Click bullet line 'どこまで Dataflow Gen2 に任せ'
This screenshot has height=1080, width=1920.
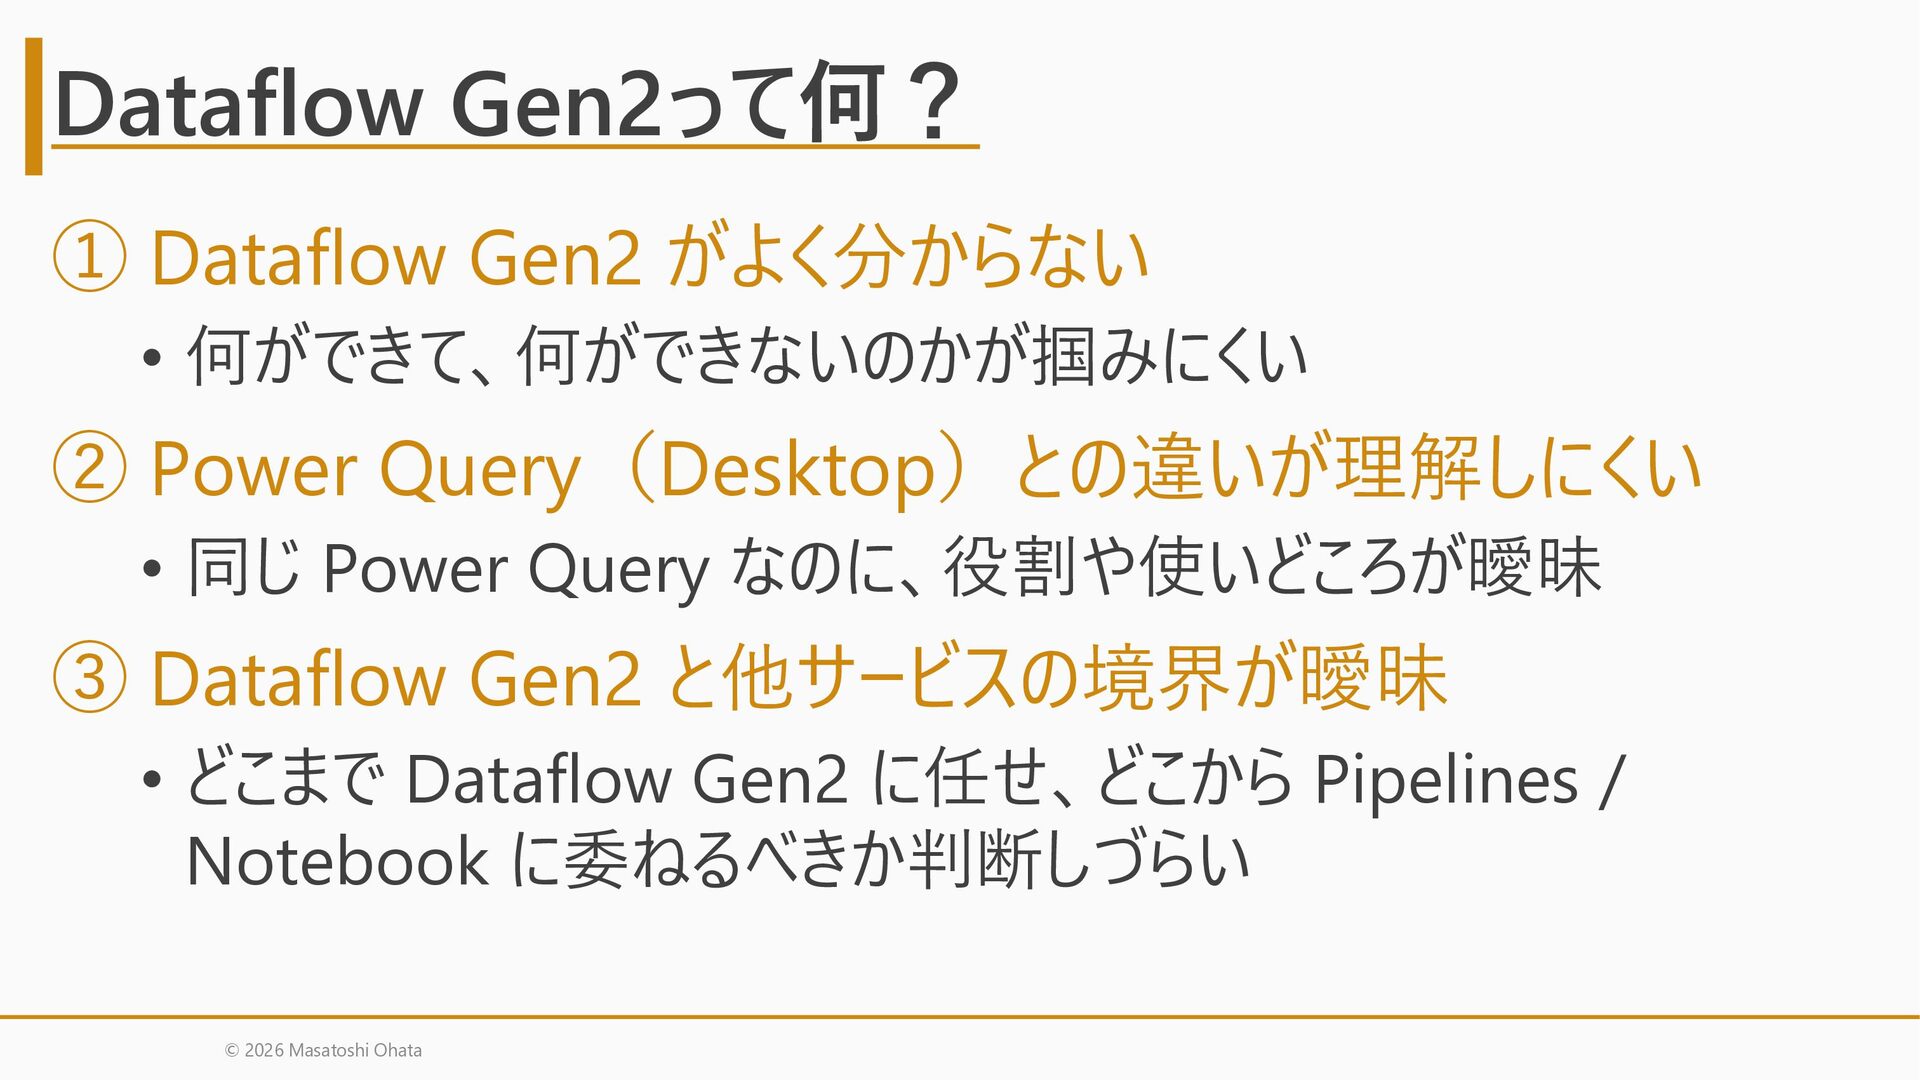(x=906, y=779)
